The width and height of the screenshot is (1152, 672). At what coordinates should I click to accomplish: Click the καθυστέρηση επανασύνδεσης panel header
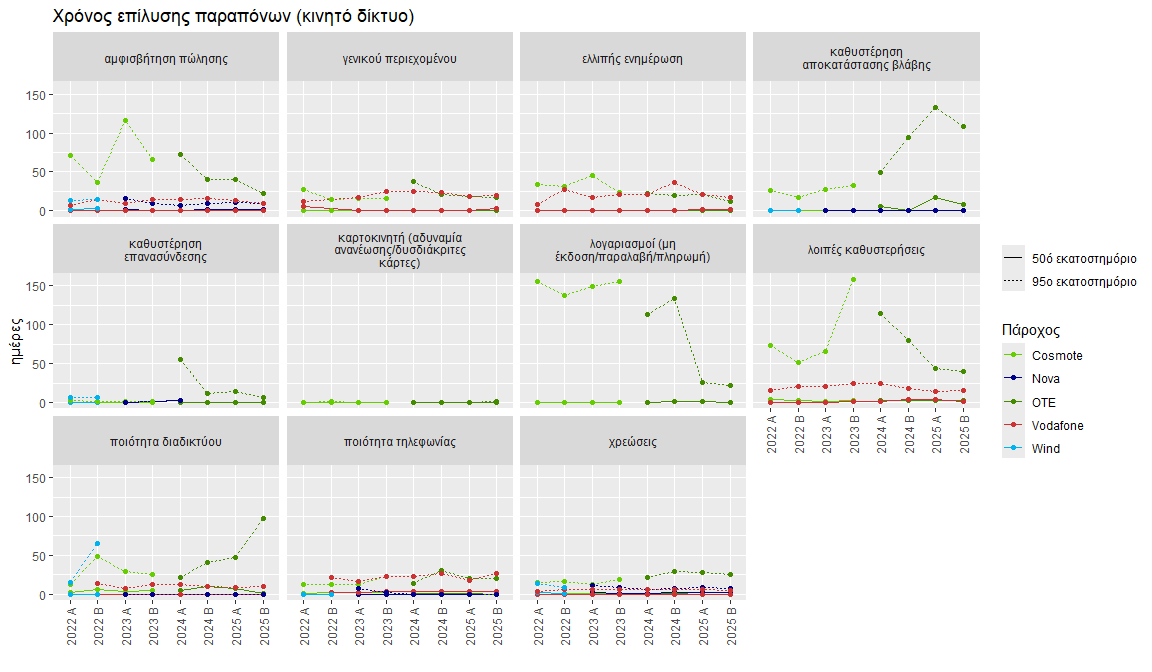(166, 250)
